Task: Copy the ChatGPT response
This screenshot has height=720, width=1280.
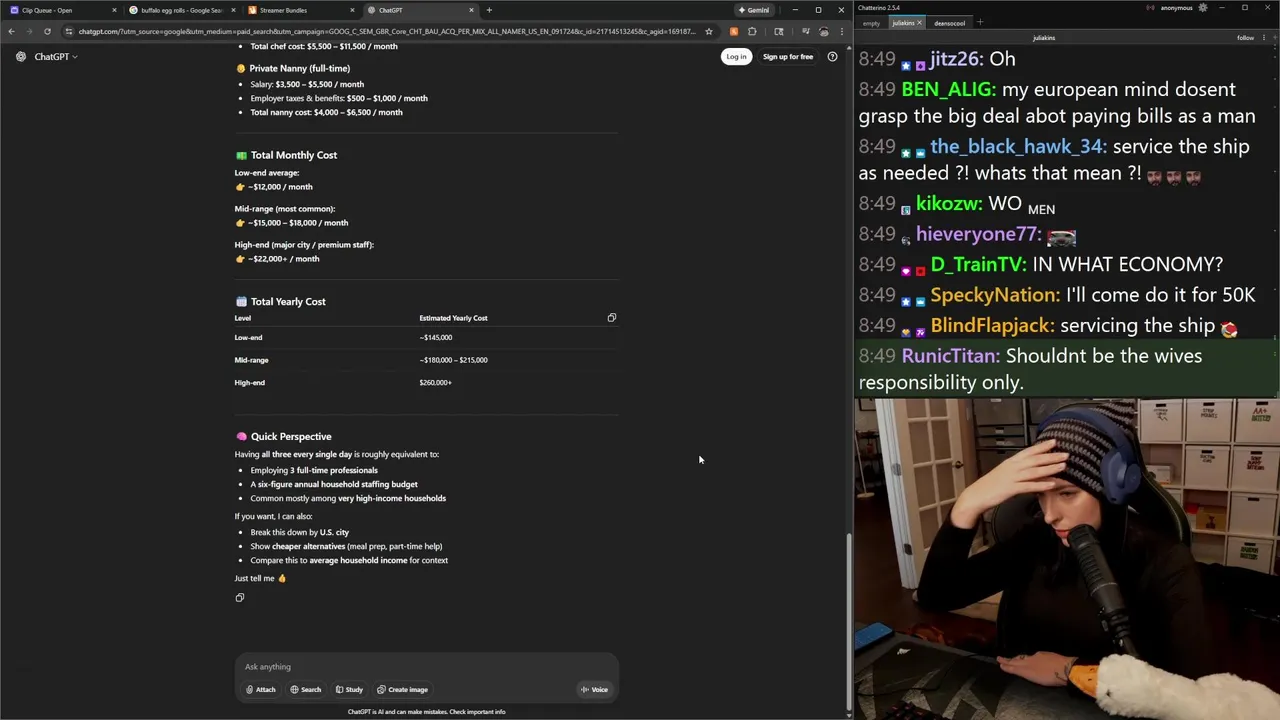Action: [x=239, y=598]
